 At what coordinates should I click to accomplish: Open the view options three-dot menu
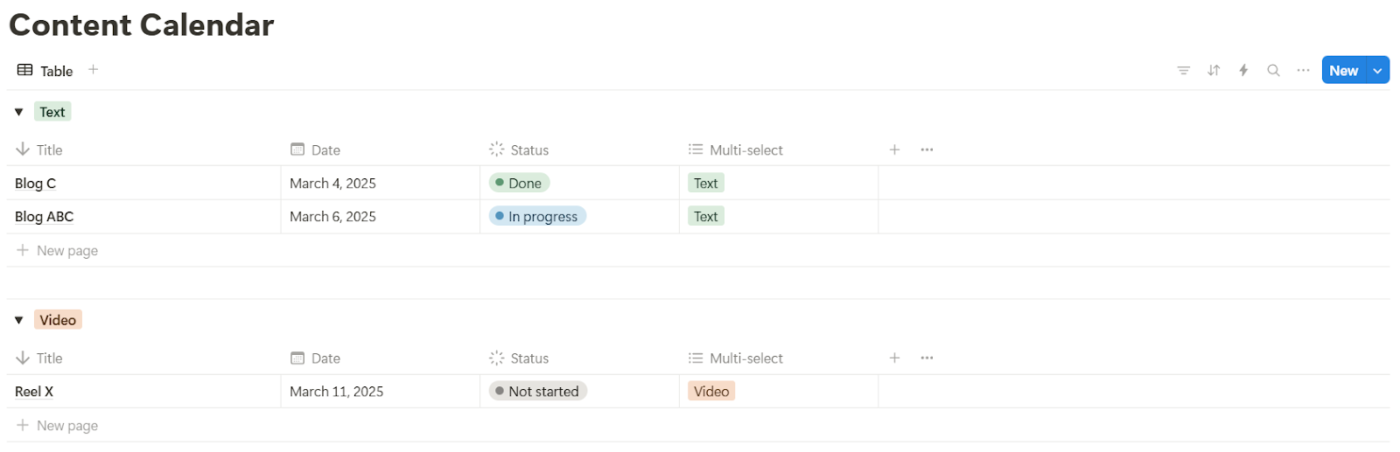[1303, 71]
